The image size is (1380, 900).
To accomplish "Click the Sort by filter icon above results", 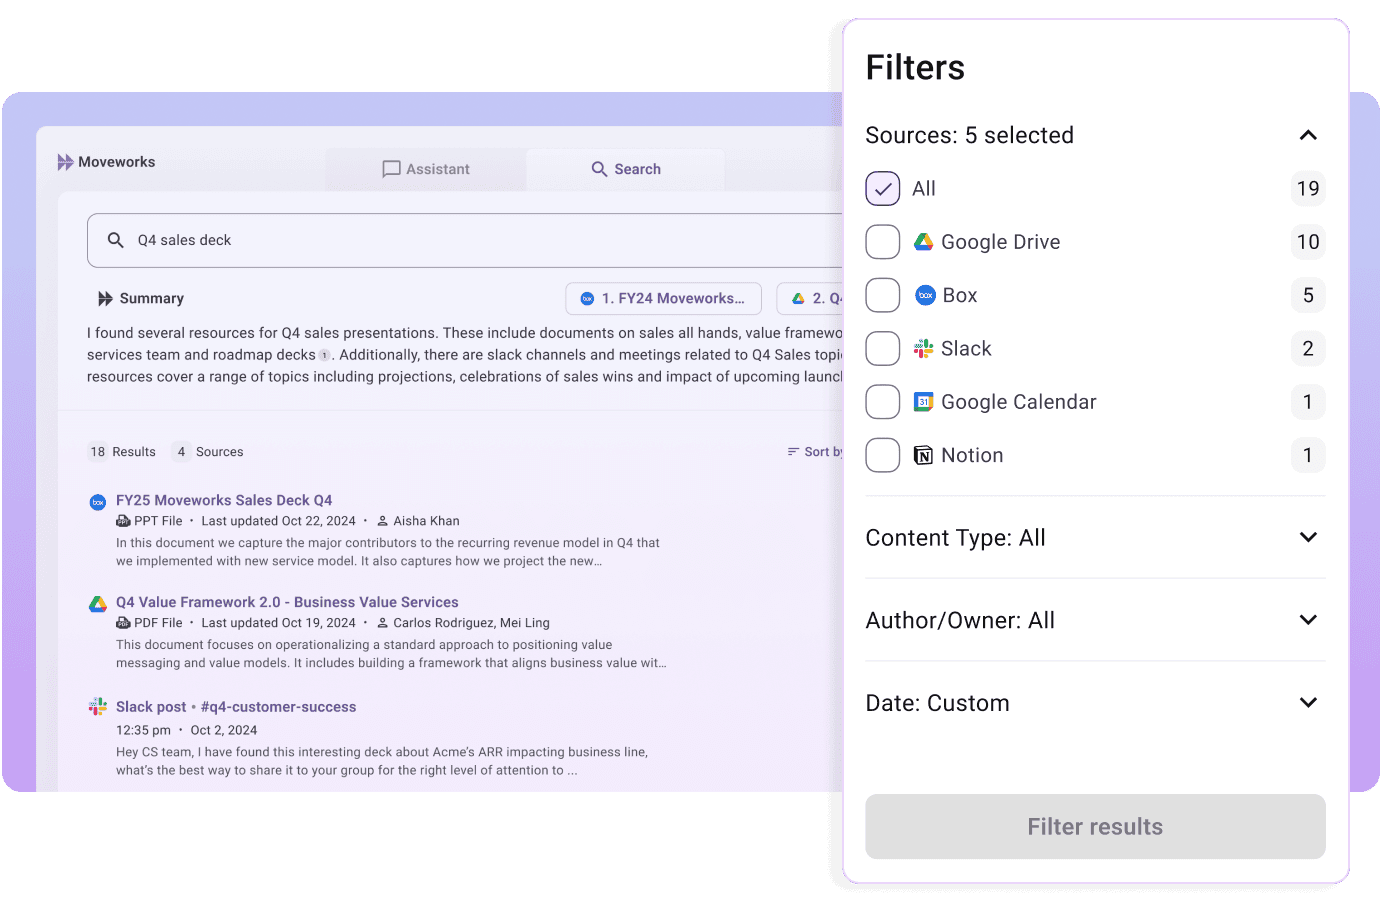I will tap(793, 451).
